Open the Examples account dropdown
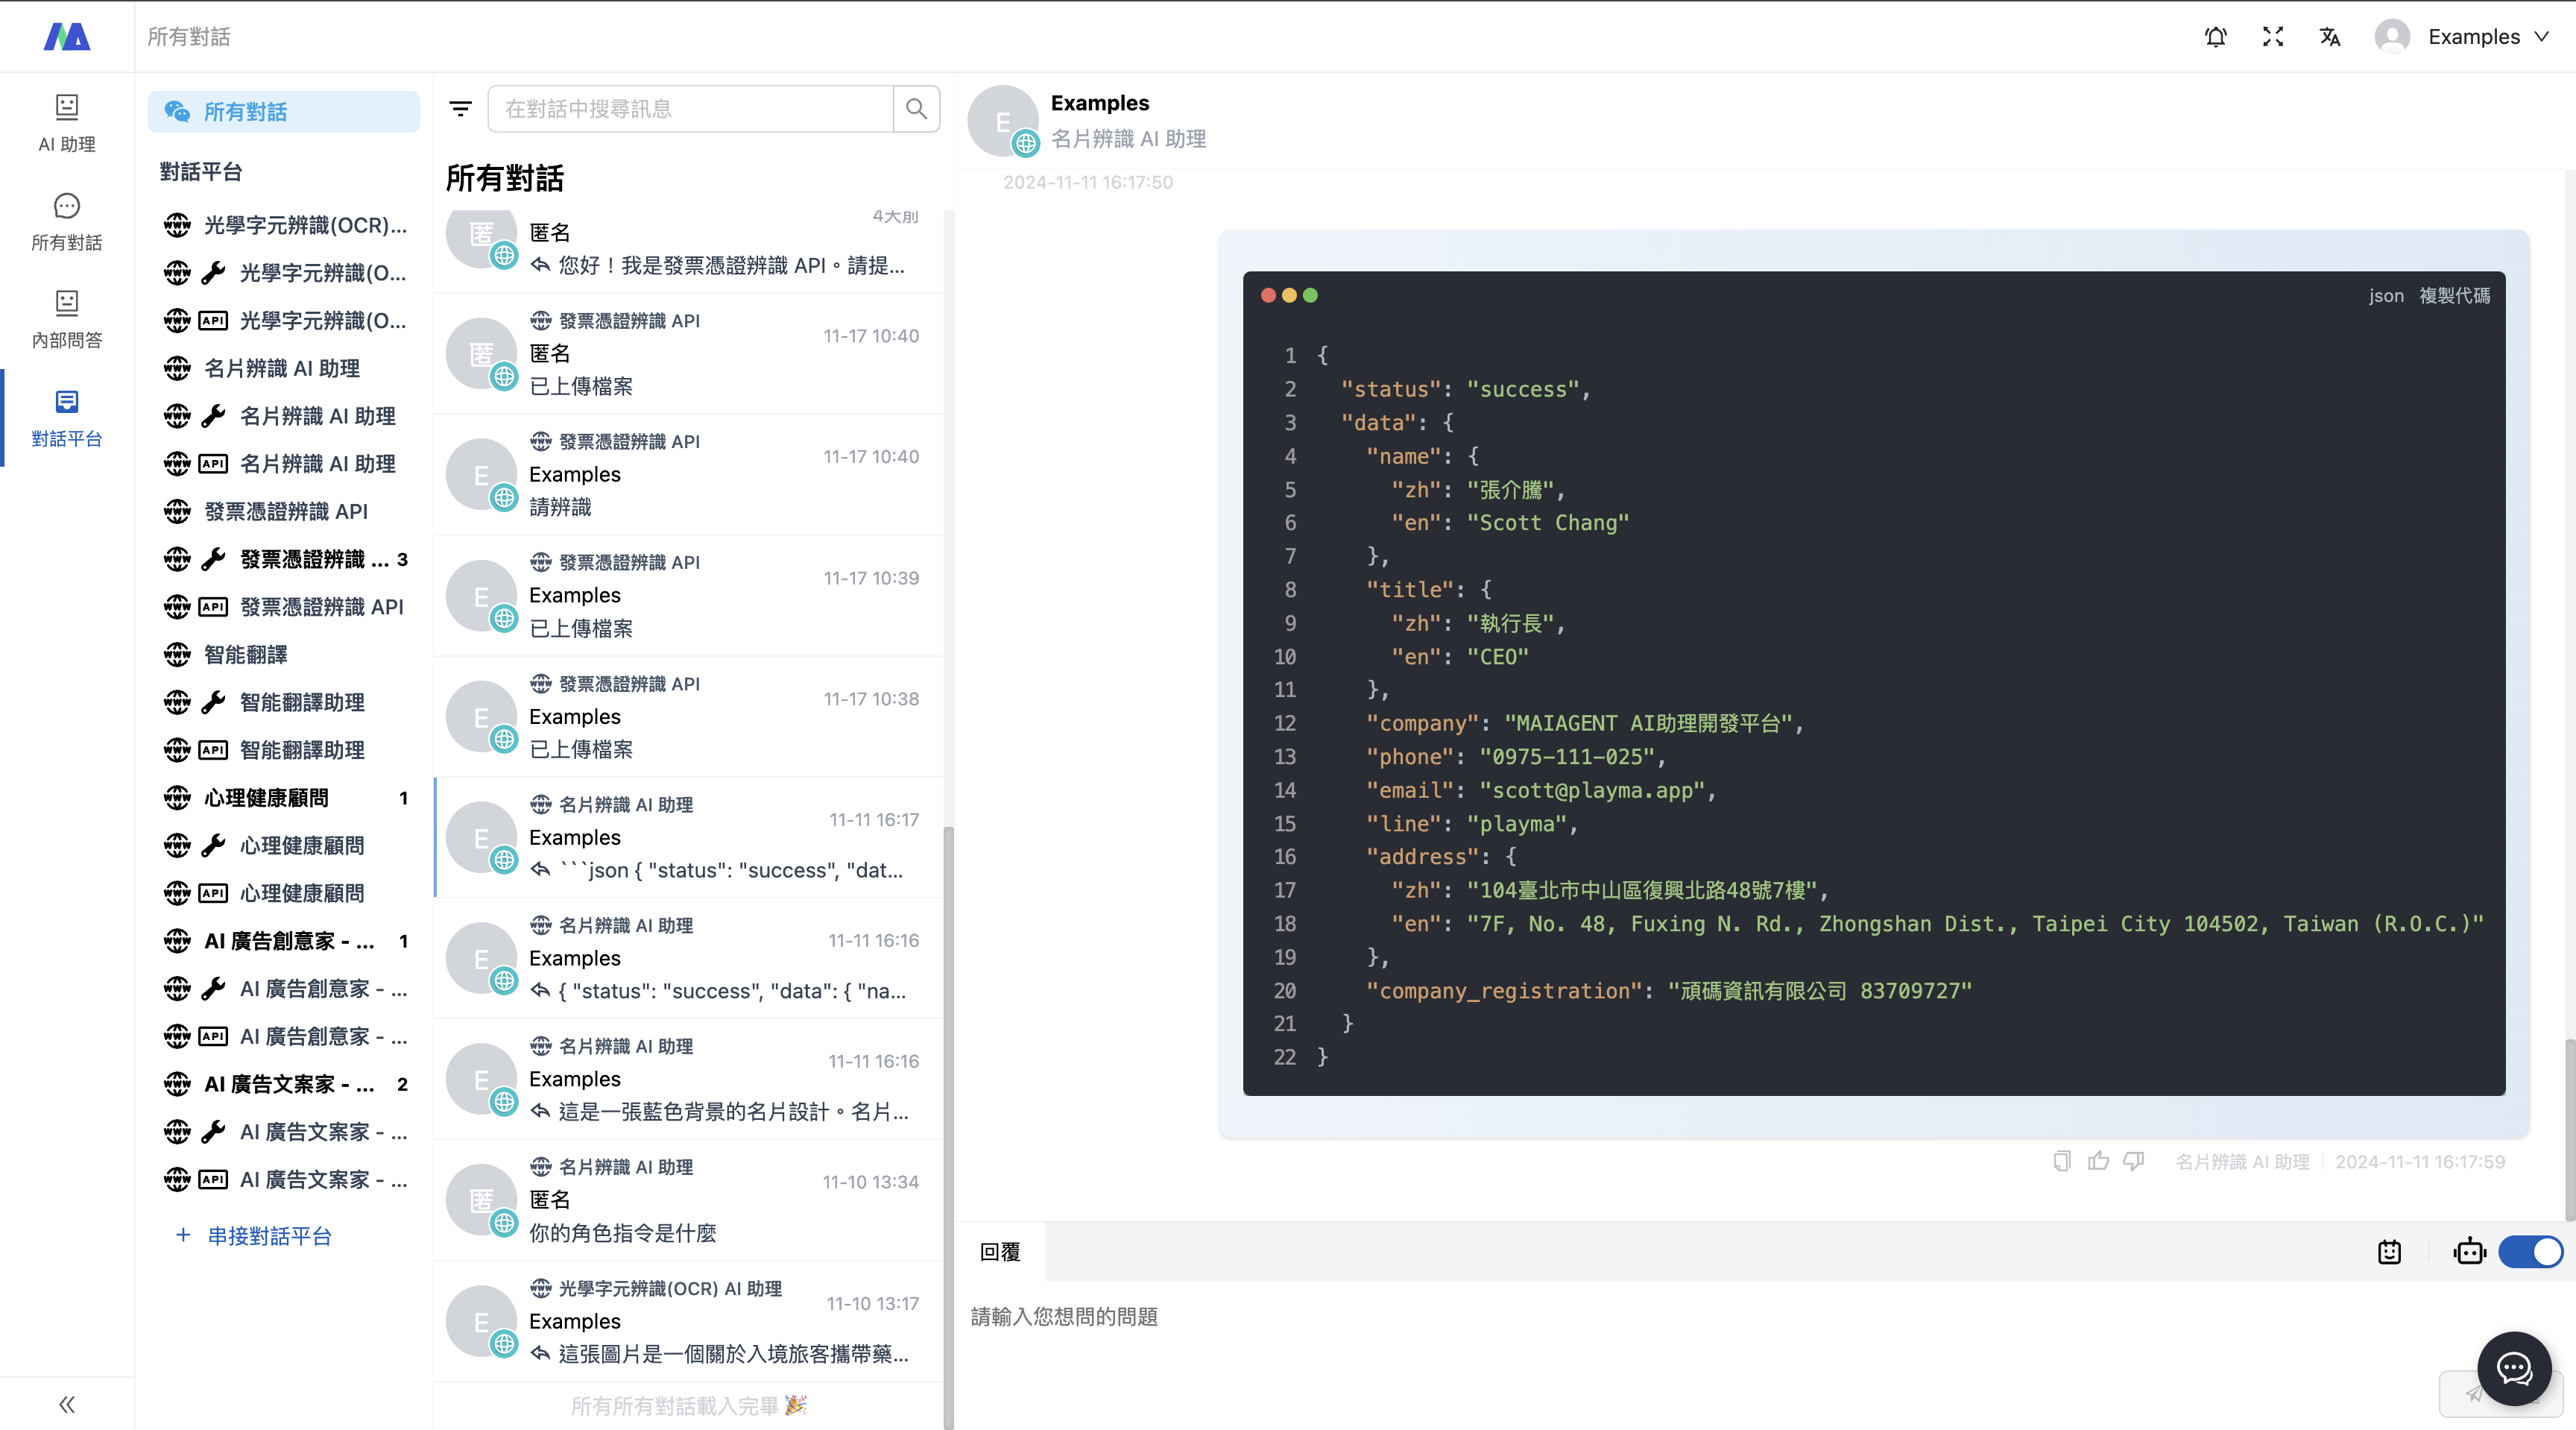The image size is (2576, 1430). tap(2474, 37)
